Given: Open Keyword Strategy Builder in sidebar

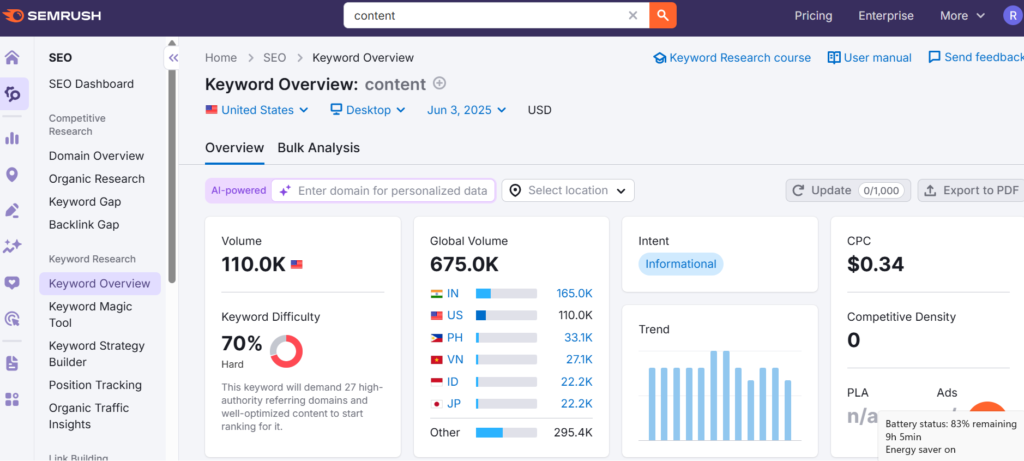Looking at the screenshot, I should click(x=97, y=354).
